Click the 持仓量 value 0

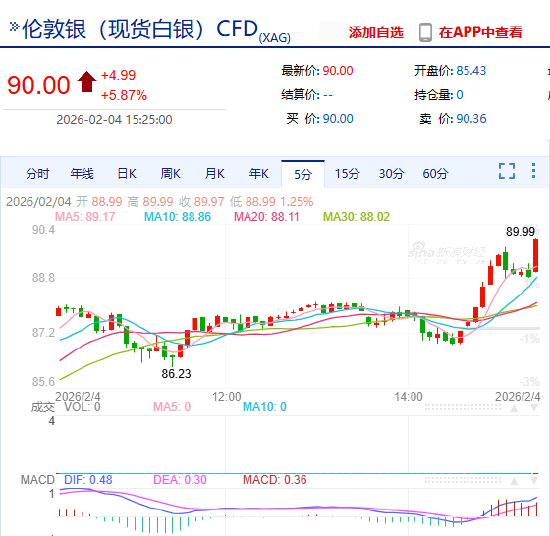pyautogui.click(x=460, y=95)
